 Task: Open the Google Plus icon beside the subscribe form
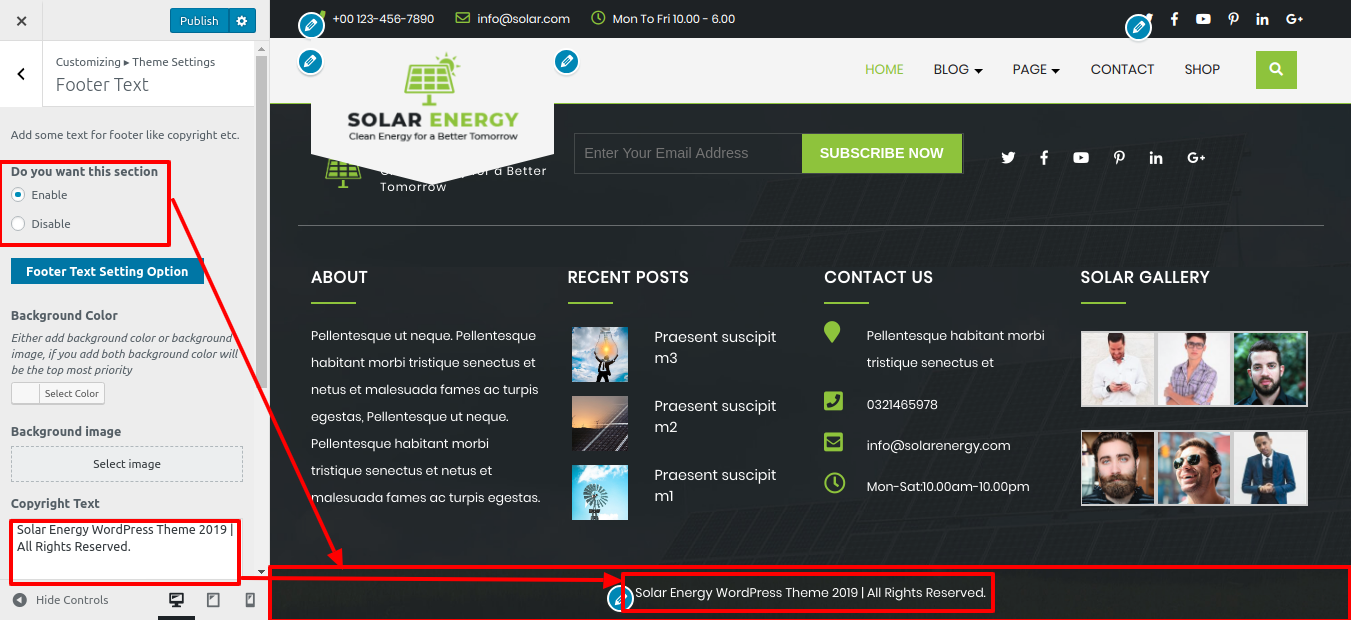[x=1196, y=158]
